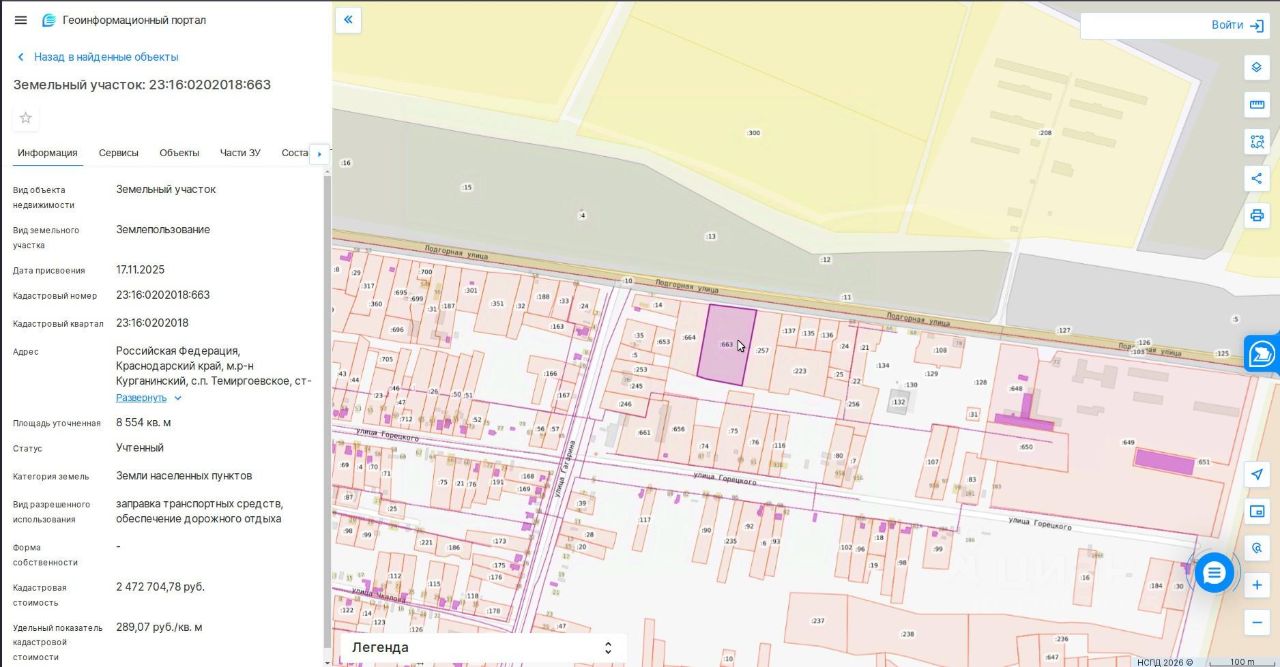The width and height of the screenshot is (1280, 667).
Task: Click the 8 554 кв. м area value
Action: (144, 423)
